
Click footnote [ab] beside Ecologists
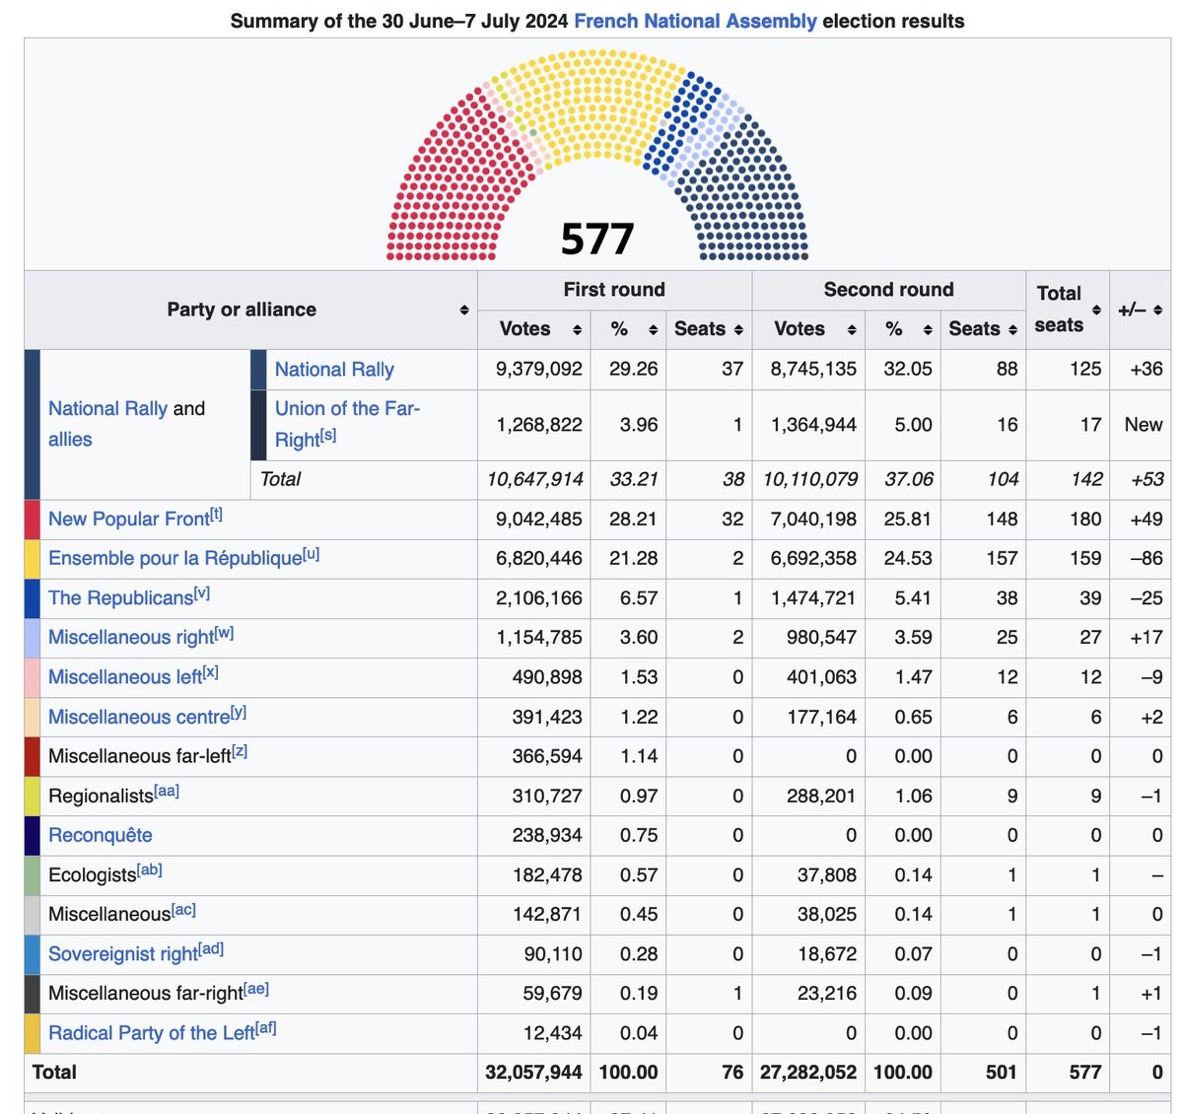tap(149, 870)
